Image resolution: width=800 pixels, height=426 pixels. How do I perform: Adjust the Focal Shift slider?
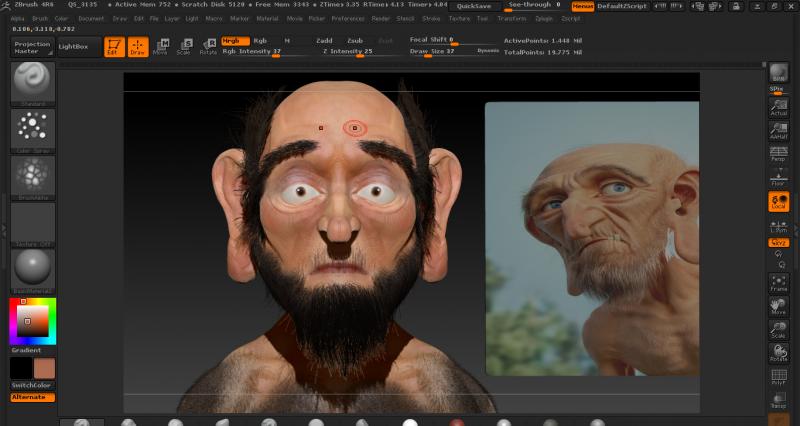pyautogui.click(x=452, y=40)
